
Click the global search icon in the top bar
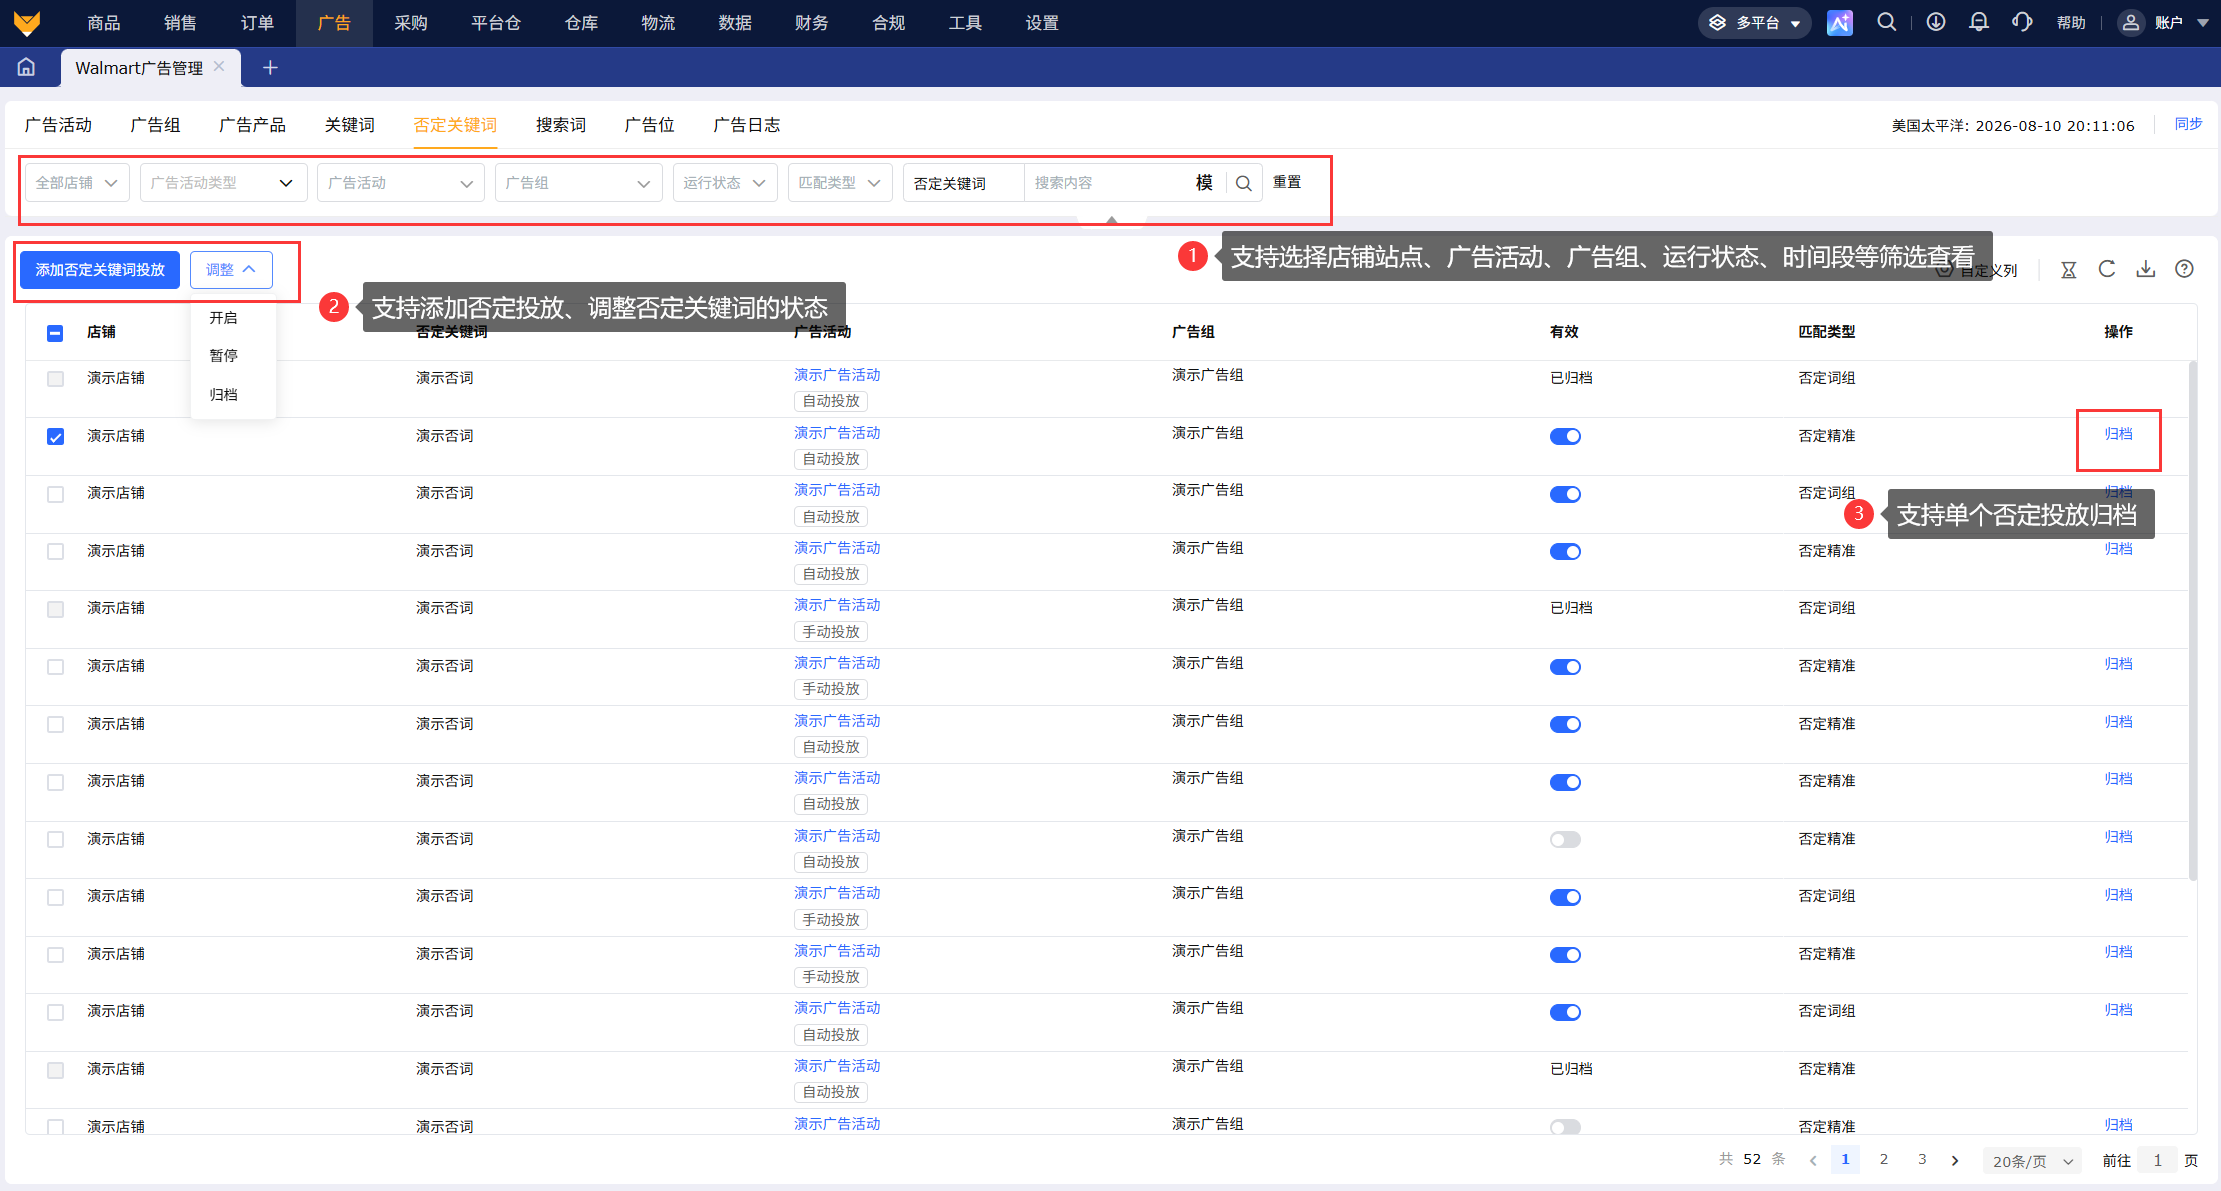1887,22
